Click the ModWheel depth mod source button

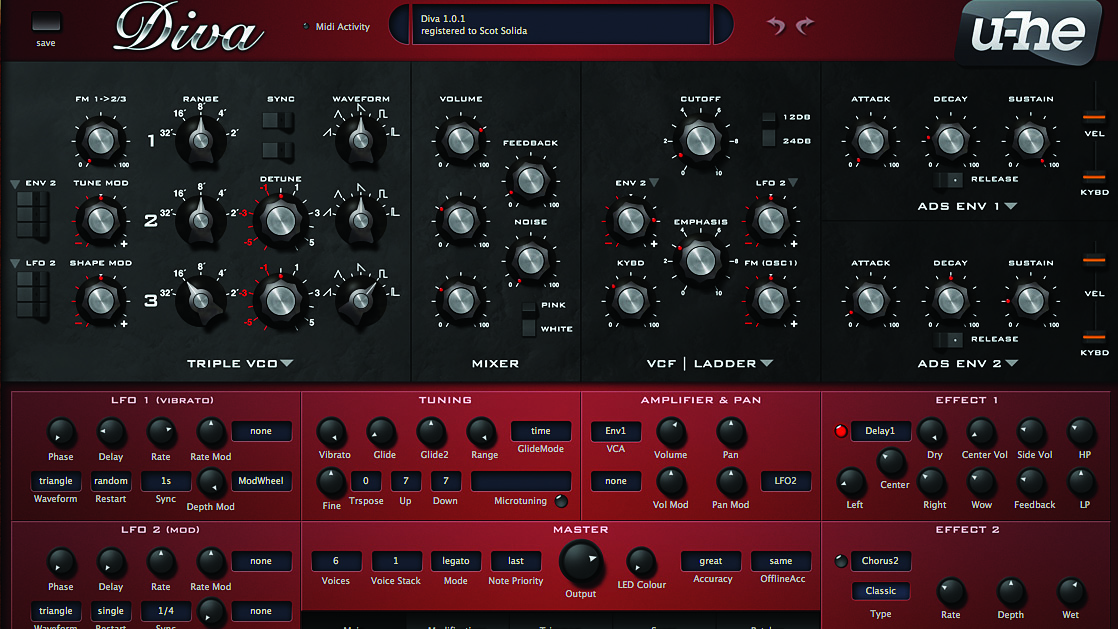click(x=261, y=481)
